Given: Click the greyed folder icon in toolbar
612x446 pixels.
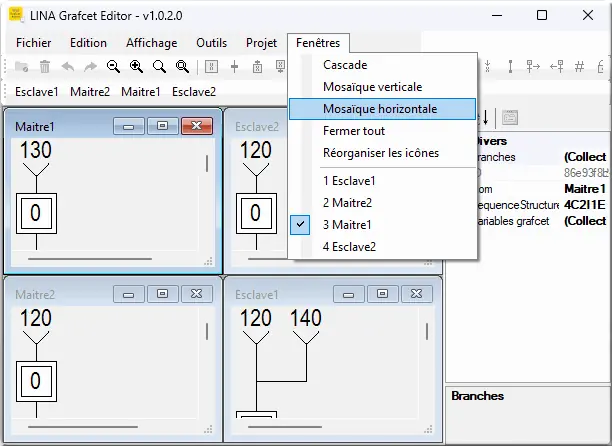Looking at the screenshot, I should pos(21,66).
